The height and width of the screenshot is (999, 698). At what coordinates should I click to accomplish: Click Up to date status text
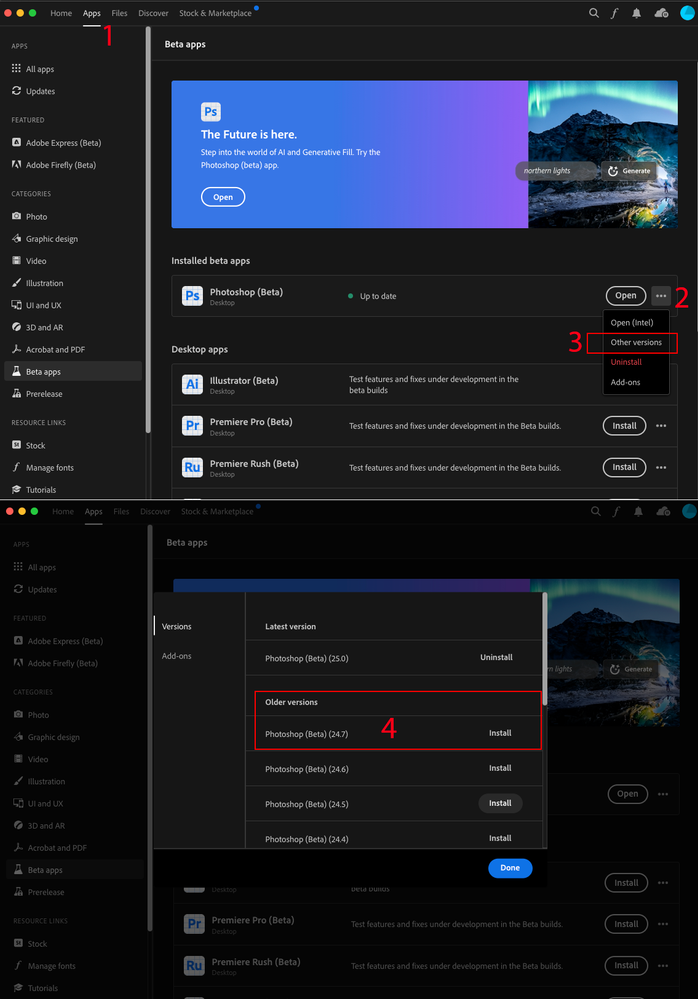pyautogui.click(x=378, y=296)
